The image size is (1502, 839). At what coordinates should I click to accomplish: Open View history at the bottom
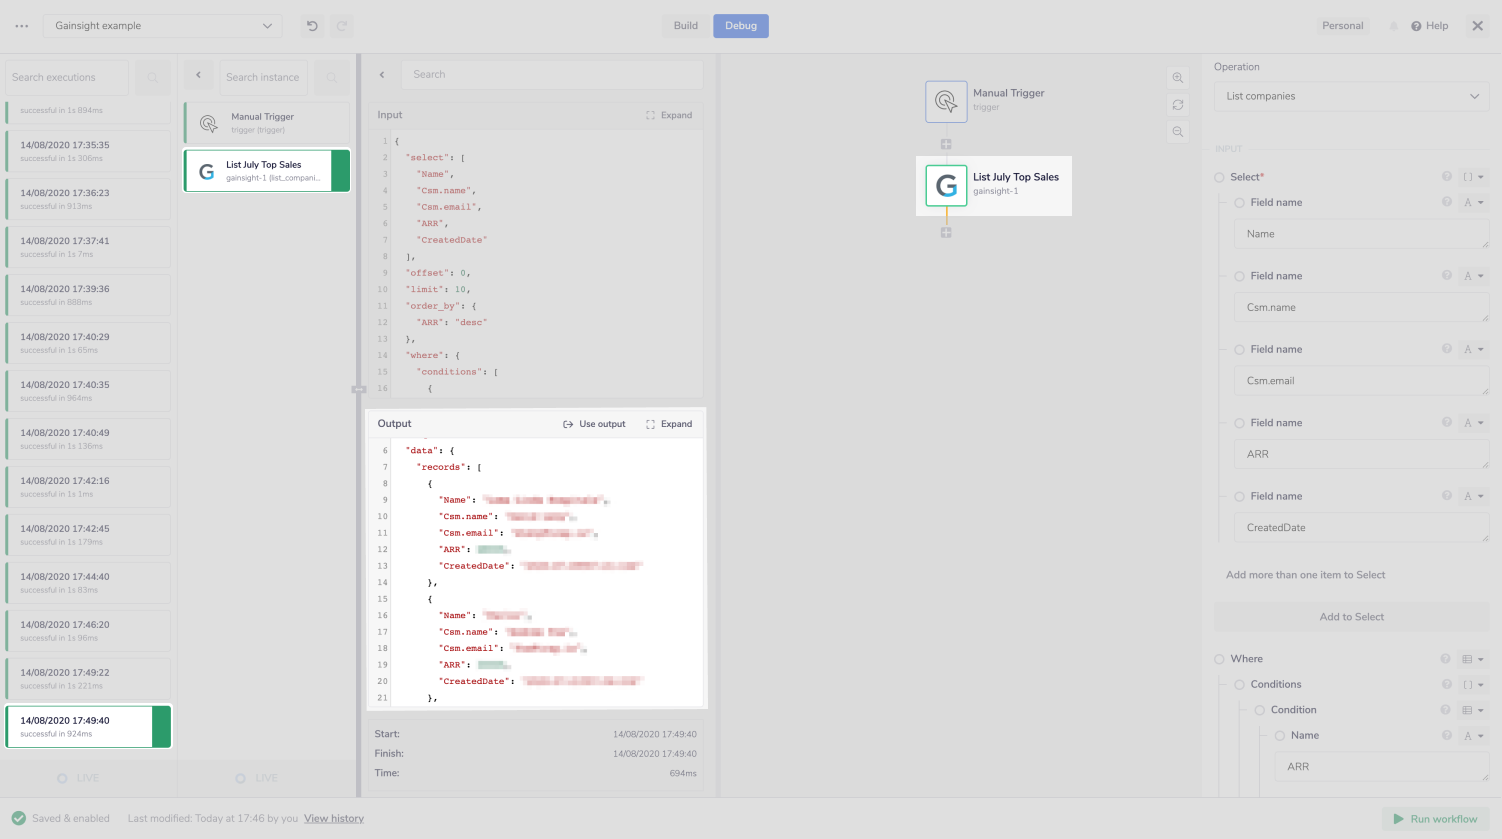[x=333, y=818]
